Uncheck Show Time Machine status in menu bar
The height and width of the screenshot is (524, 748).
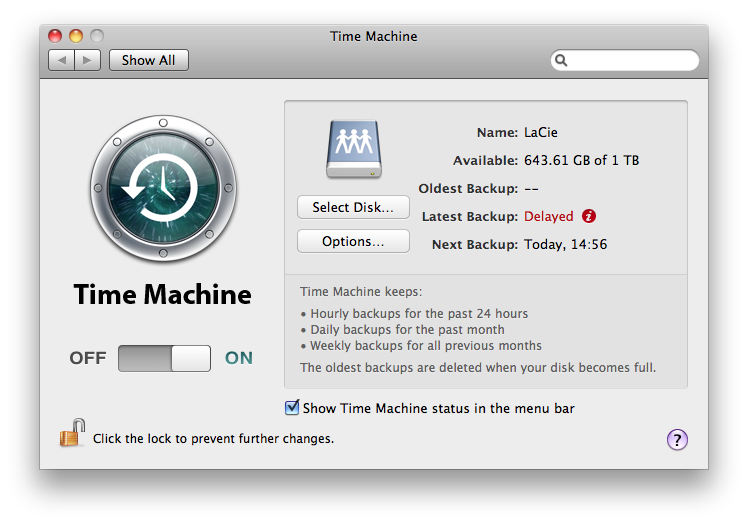coord(291,408)
